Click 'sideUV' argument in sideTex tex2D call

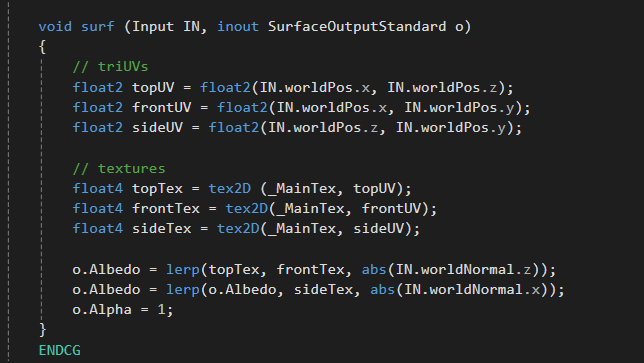click(379, 229)
